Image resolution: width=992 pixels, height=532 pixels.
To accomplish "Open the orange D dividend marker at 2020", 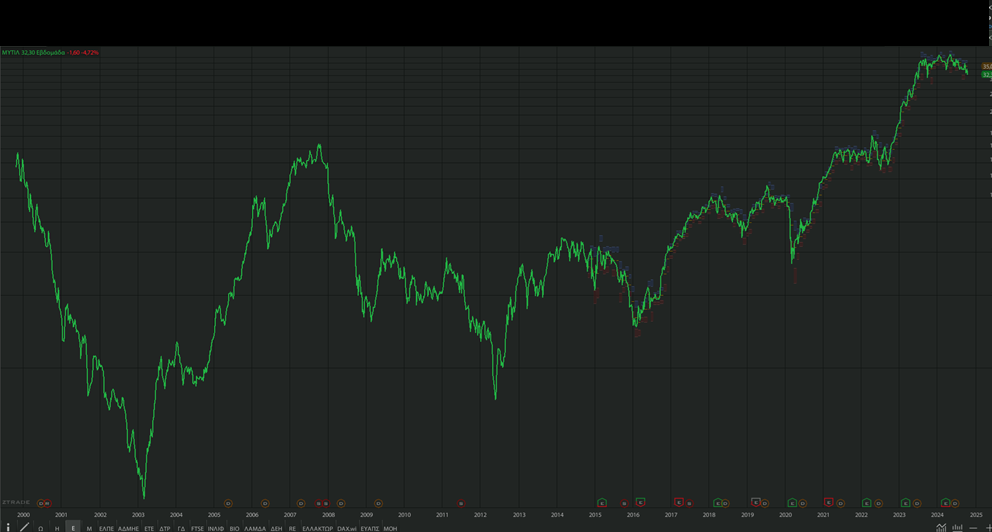I will (x=803, y=504).
